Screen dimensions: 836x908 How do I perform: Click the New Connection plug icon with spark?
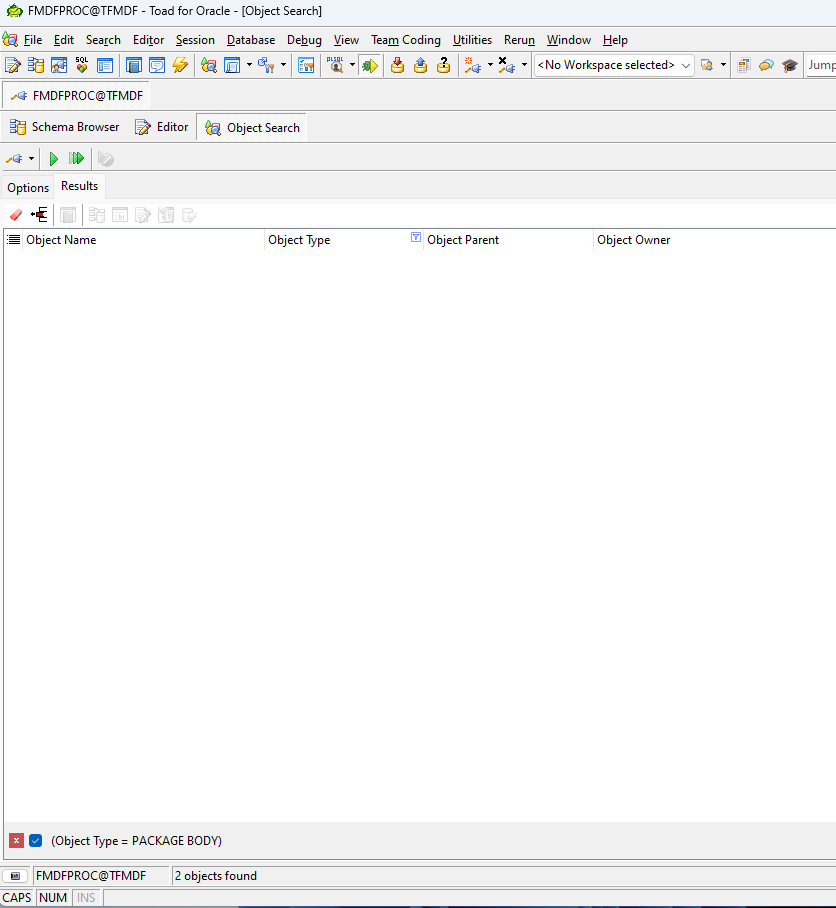(x=472, y=65)
